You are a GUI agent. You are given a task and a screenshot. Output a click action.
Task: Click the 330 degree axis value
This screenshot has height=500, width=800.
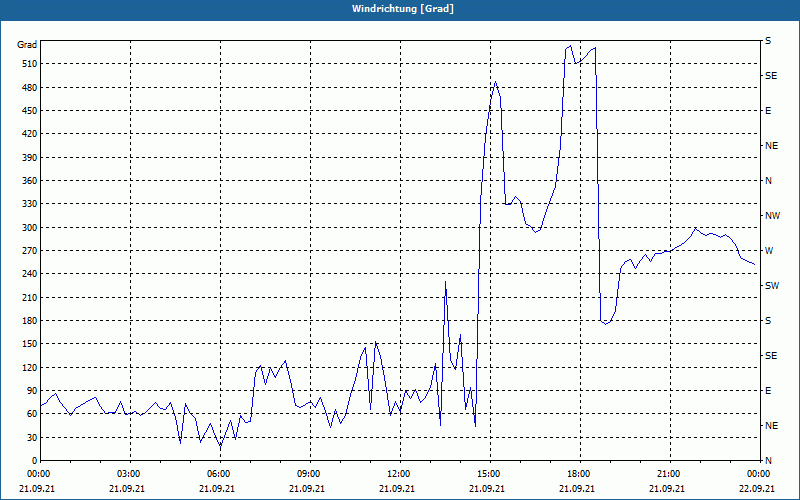[30, 204]
